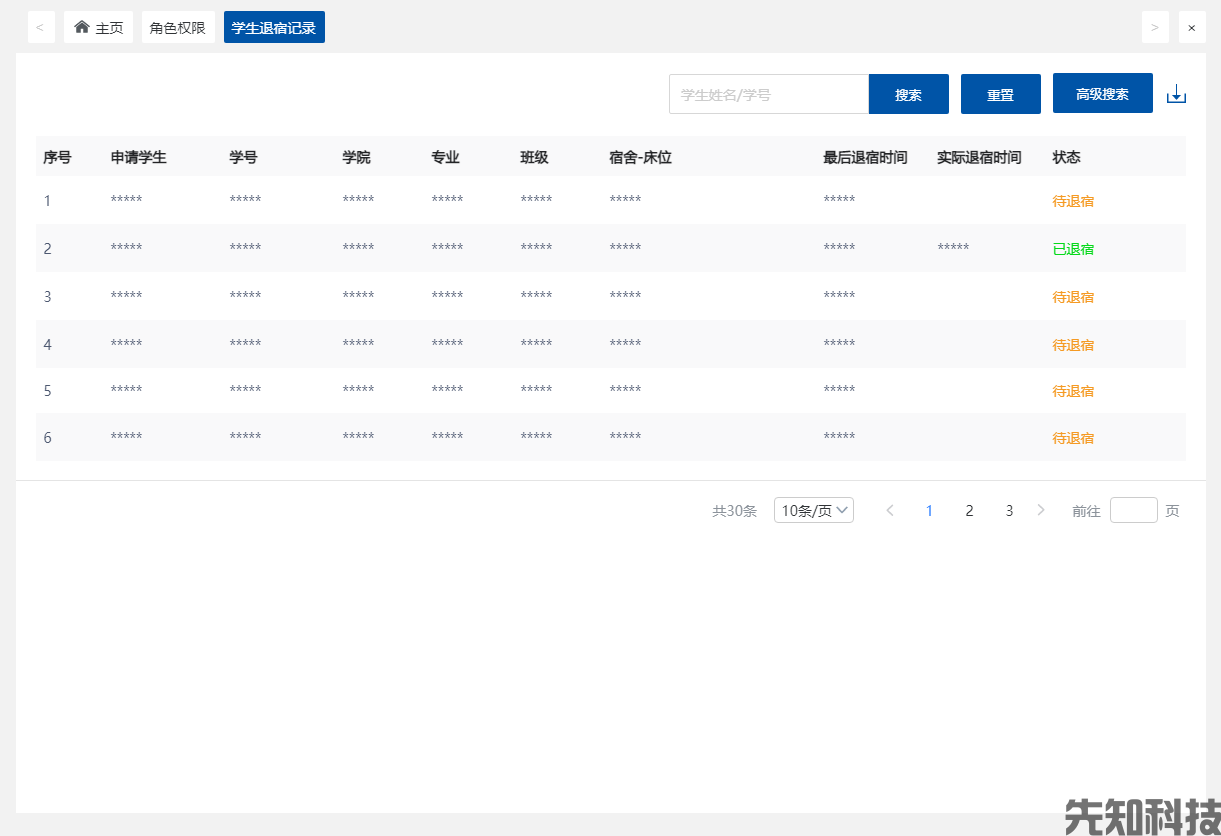The width and height of the screenshot is (1221, 836).
Task: Click row number 1 cell
Action: pyautogui.click(x=47, y=201)
